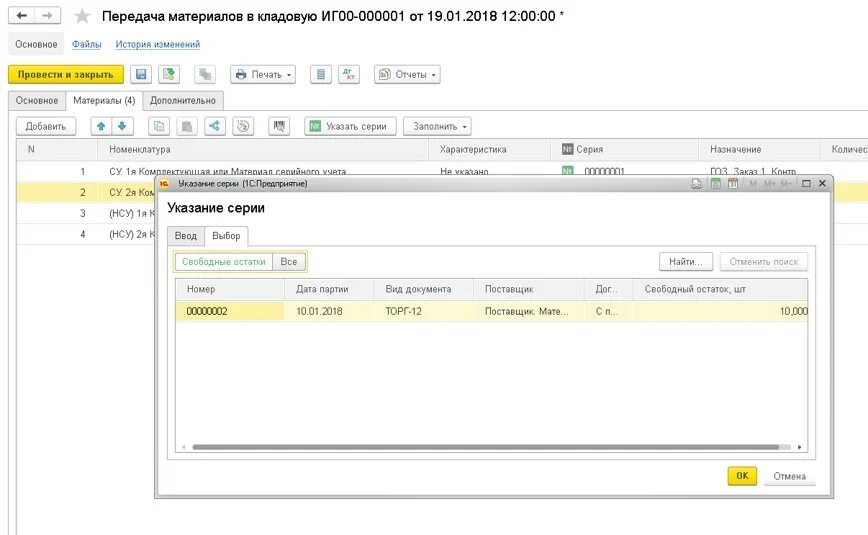The image size is (868, 535).
Task: Post the document with the green arrow icon
Action: coord(169,74)
